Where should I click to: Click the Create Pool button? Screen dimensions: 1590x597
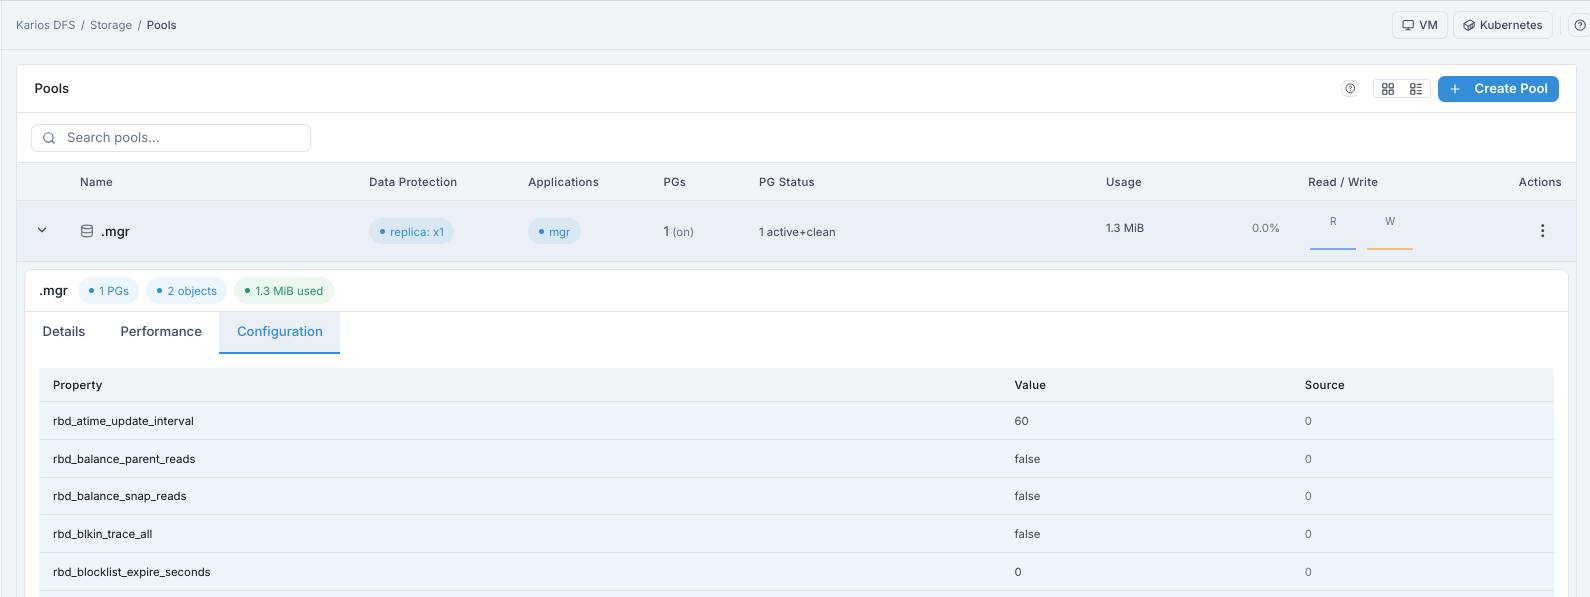(1498, 89)
